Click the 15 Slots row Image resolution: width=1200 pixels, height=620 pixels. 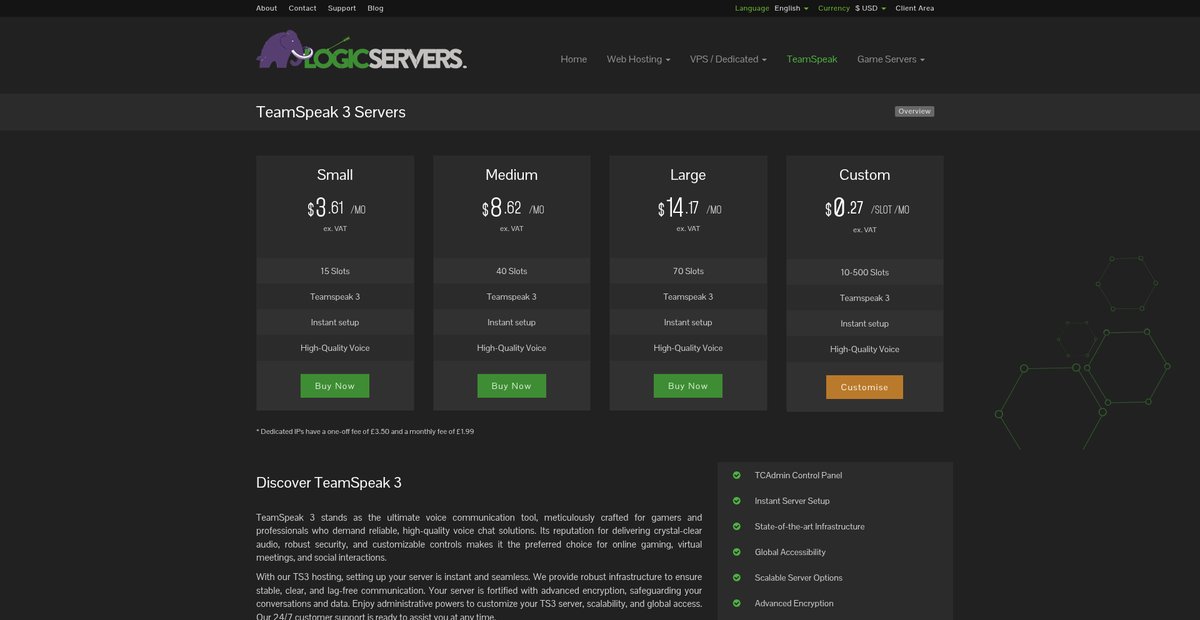click(x=335, y=271)
